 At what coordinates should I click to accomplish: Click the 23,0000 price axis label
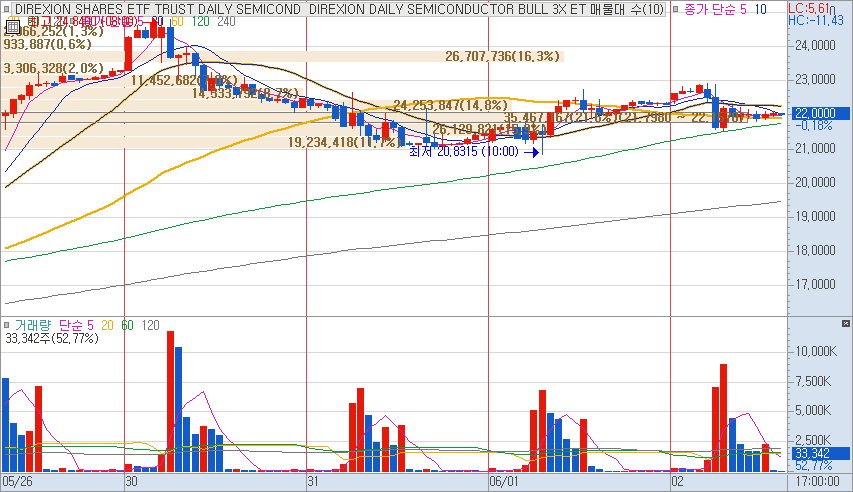[815, 79]
